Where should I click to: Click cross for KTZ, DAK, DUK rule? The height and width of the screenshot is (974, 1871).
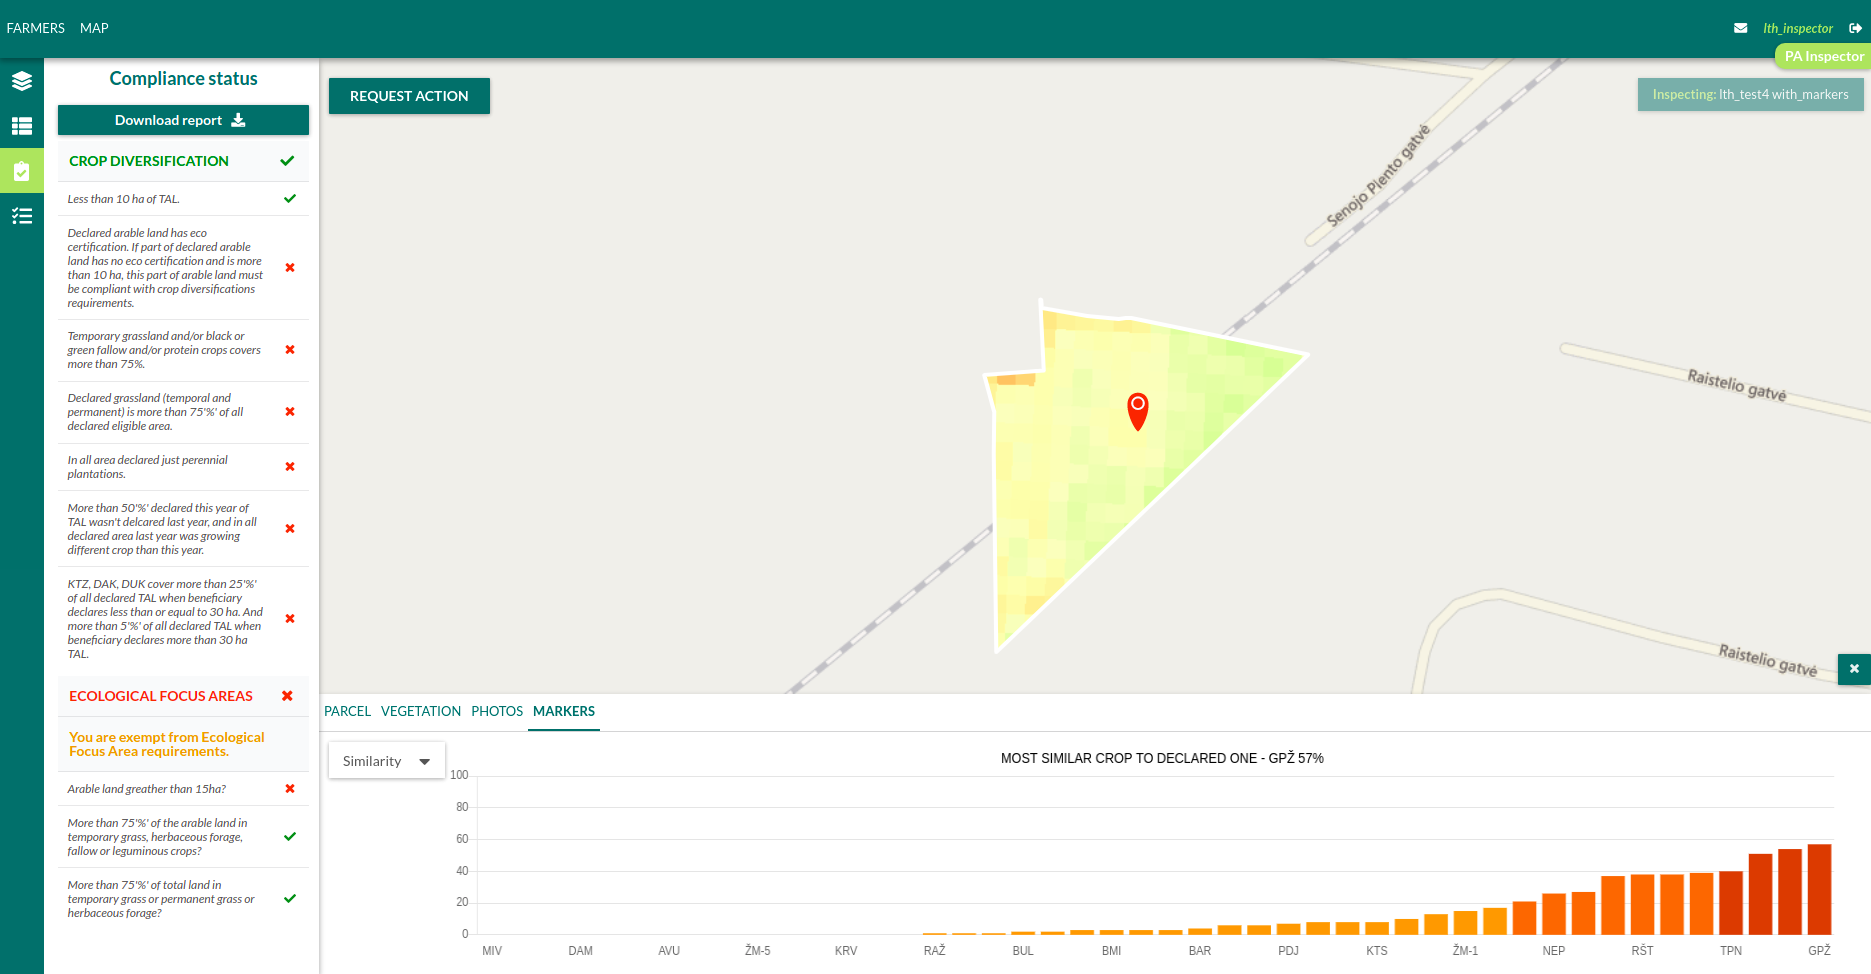[x=290, y=619]
